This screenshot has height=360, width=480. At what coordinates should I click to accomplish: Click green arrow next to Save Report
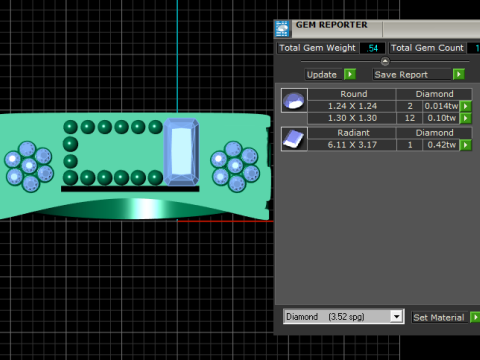[x=459, y=74]
